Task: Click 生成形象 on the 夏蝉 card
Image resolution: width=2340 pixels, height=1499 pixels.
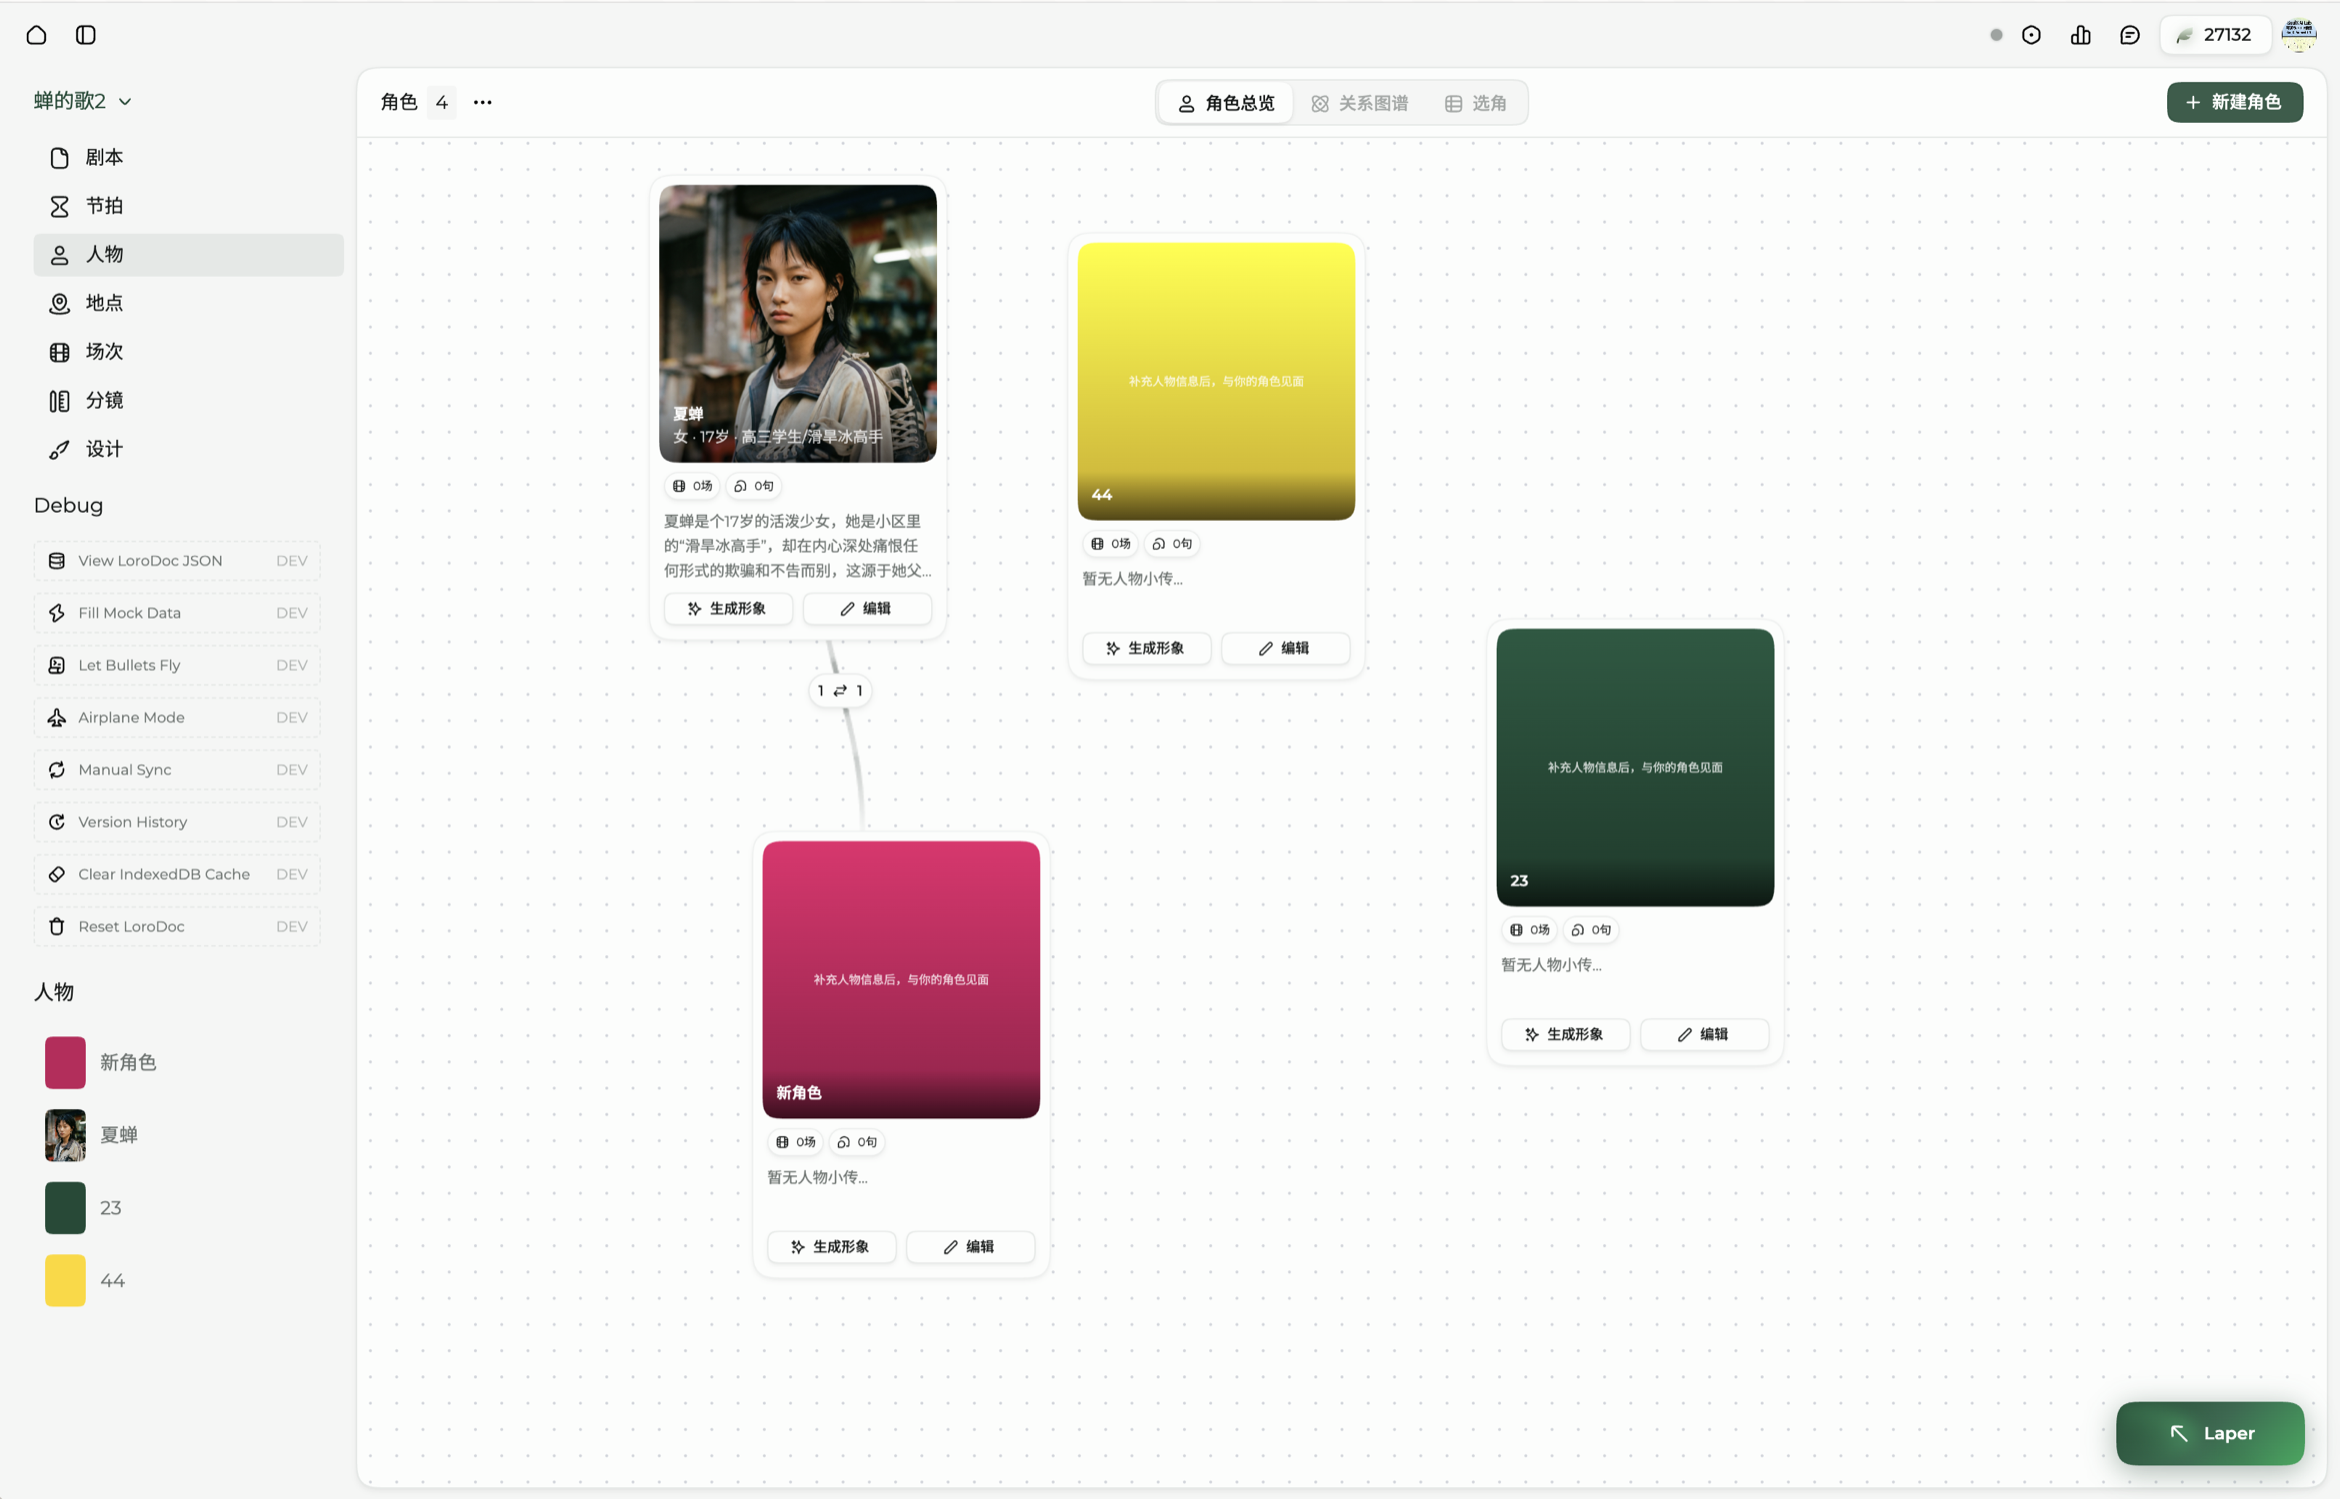Action: tap(727, 608)
